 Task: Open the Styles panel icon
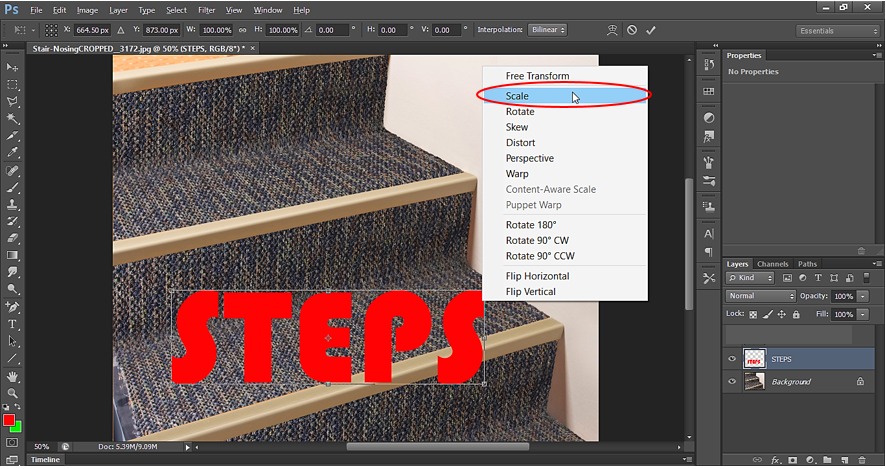point(709,136)
